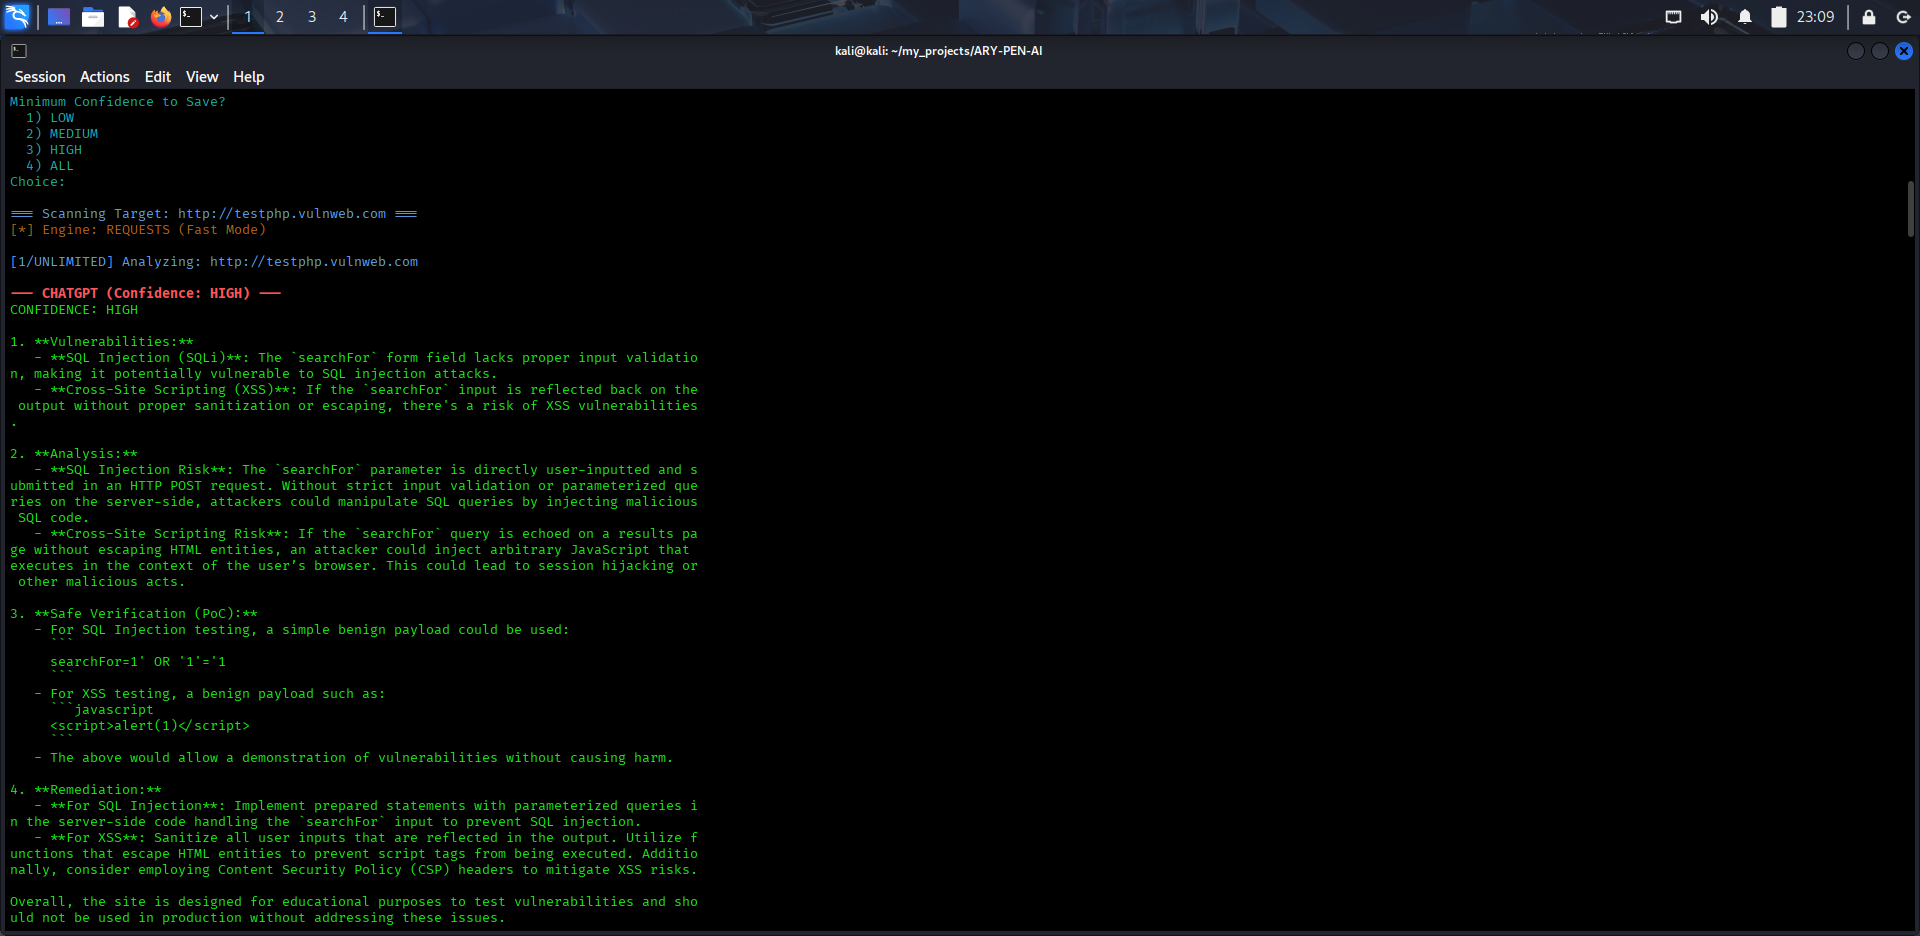Toggle the terminal task button on the taskbar
This screenshot has width=1920, height=936.
(x=385, y=17)
